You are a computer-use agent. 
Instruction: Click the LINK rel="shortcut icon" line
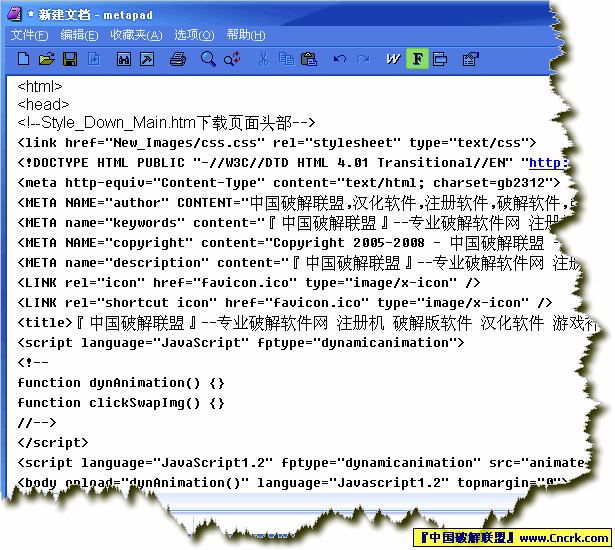point(285,303)
